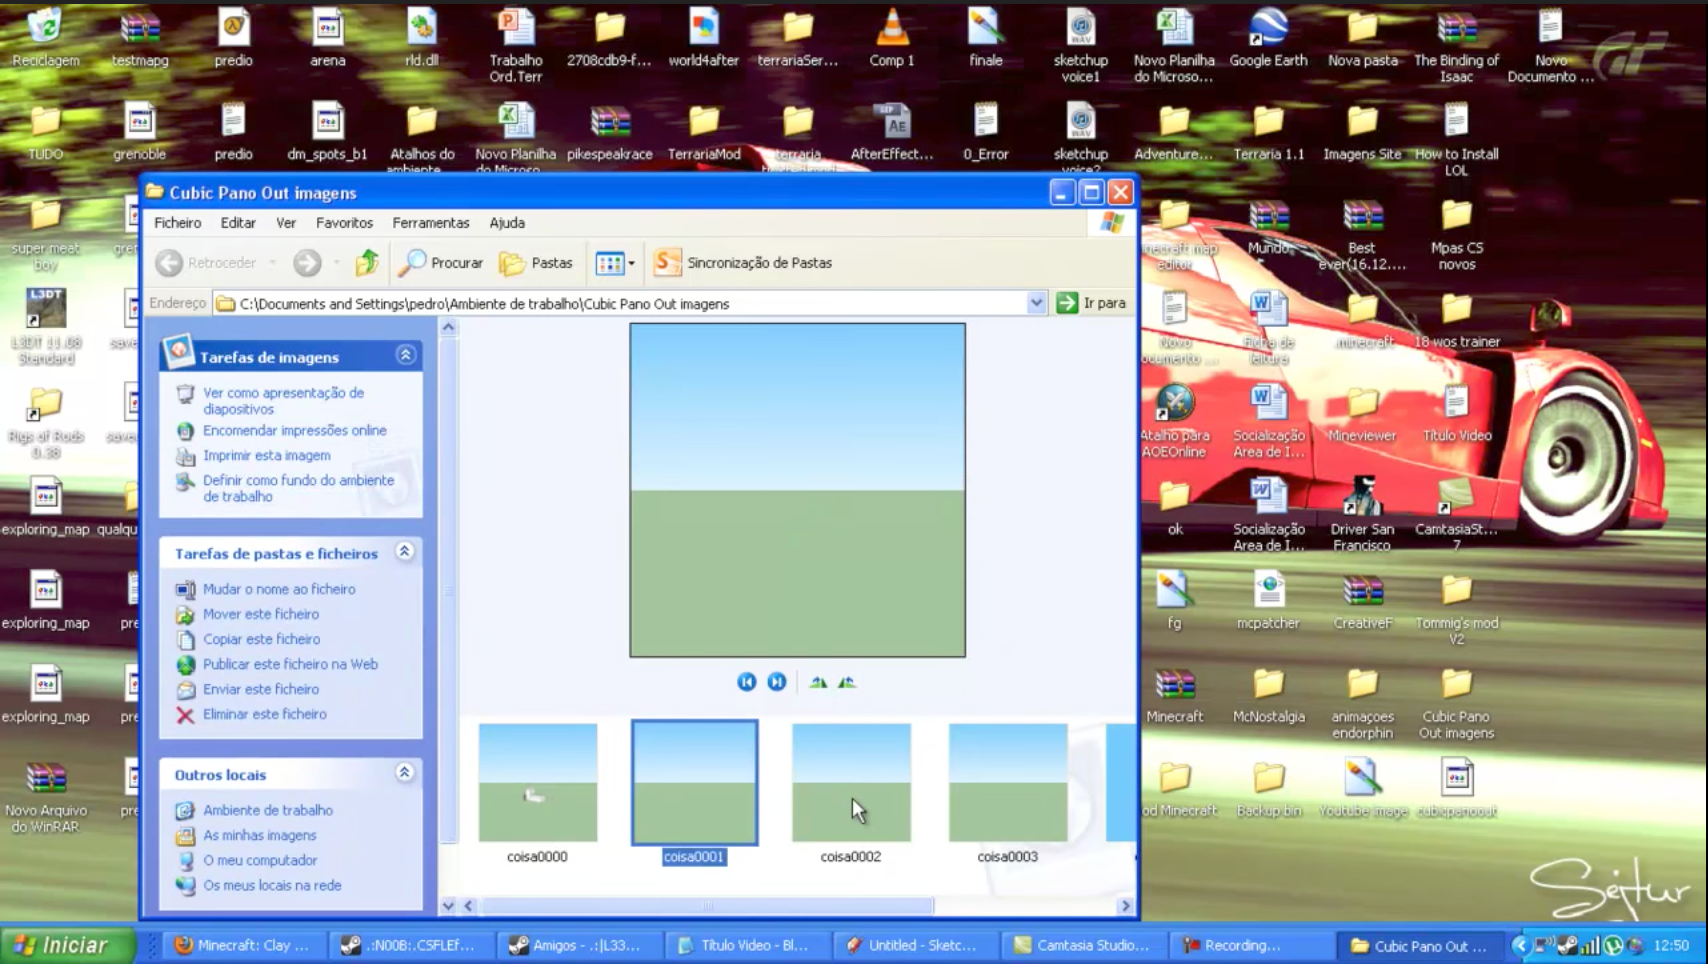Click Ver como apresentação de diapositivos

tap(283, 401)
